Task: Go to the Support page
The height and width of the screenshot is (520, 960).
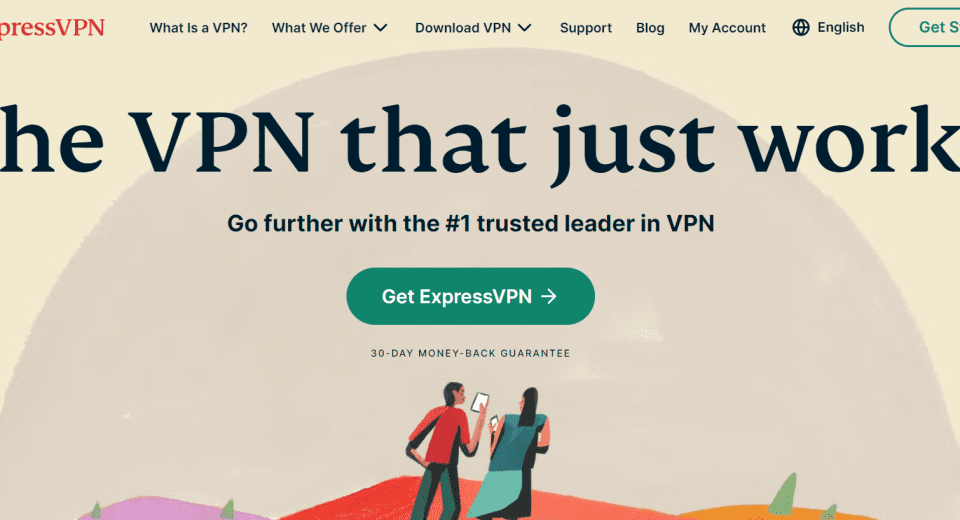Action: pyautogui.click(x=585, y=28)
